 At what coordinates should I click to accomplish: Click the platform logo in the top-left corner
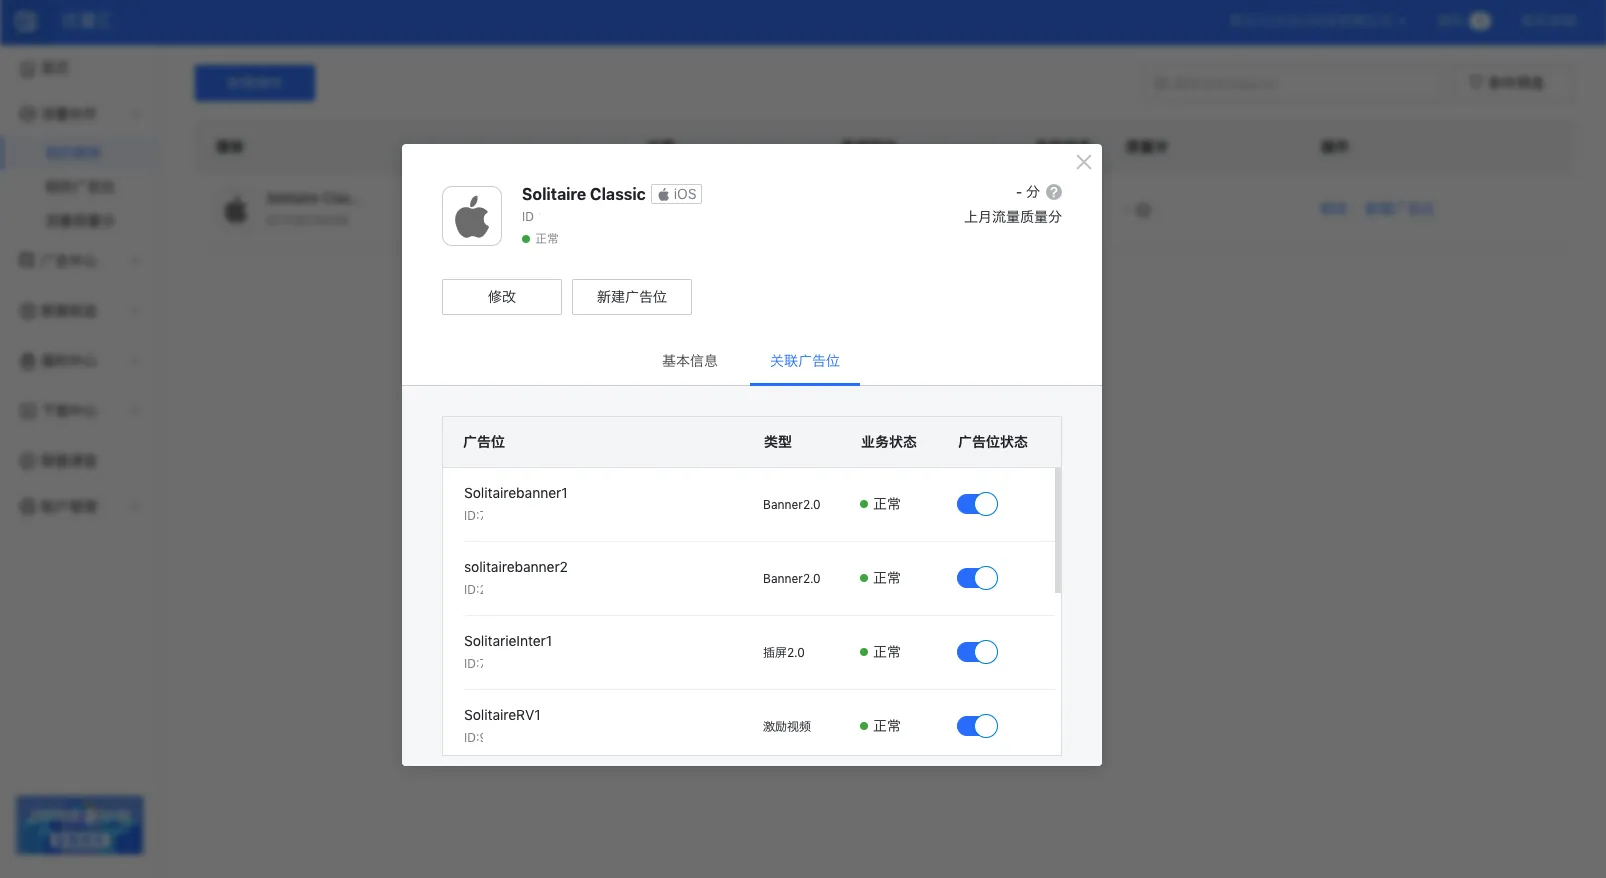click(26, 21)
